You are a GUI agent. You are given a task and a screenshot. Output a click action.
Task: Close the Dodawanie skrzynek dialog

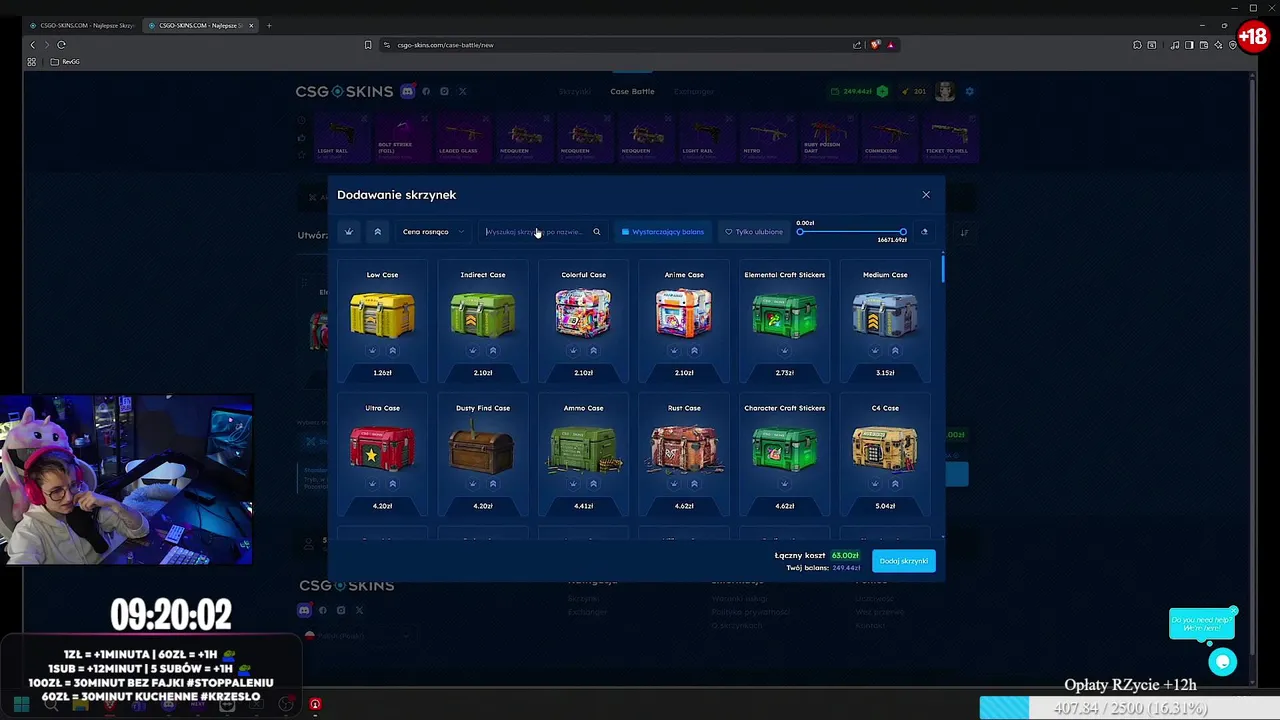click(x=926, y=195)
